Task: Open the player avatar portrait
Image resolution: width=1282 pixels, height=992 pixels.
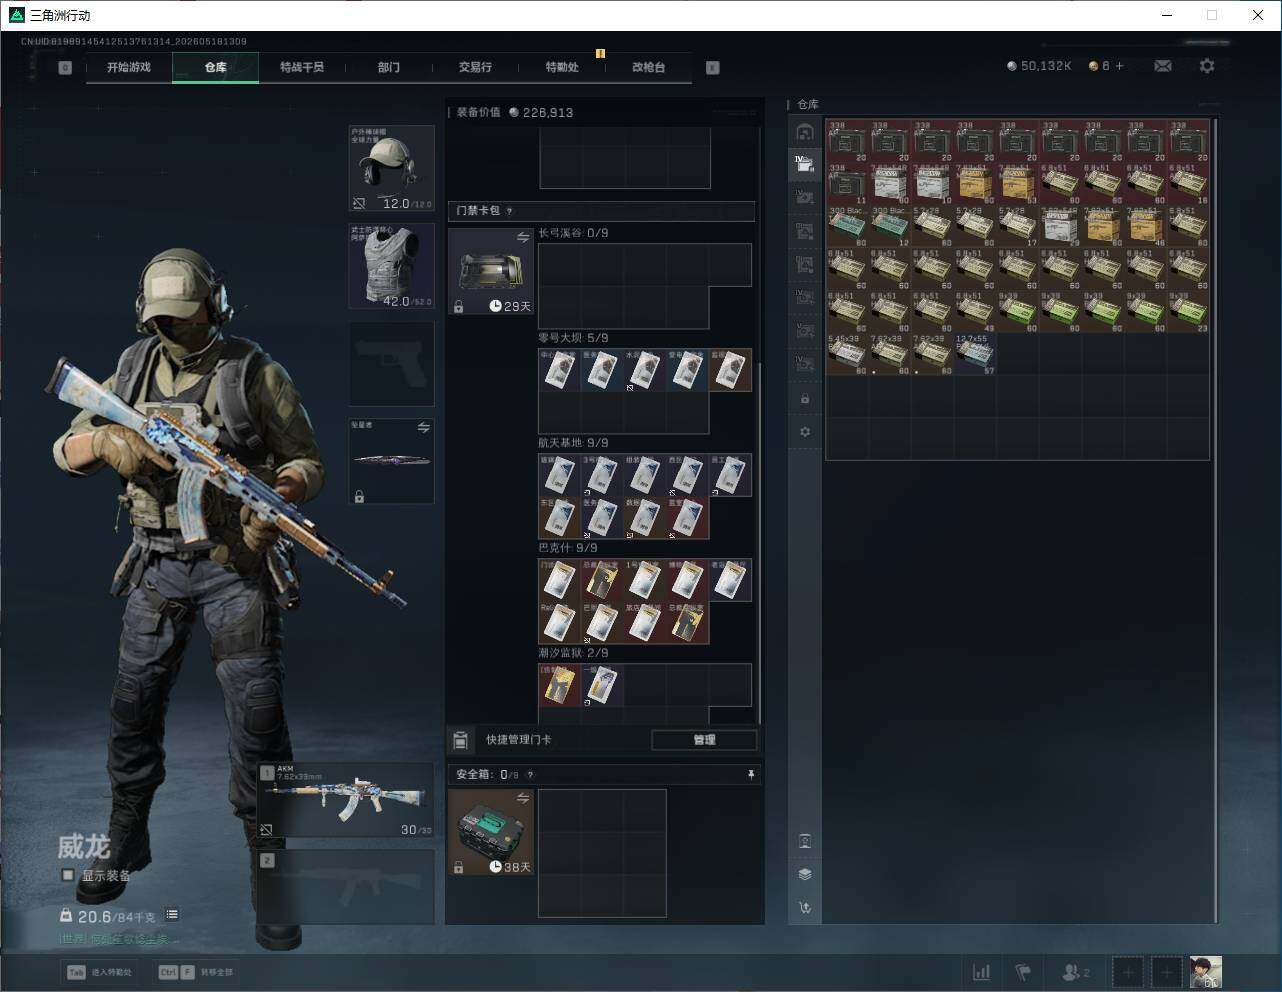Action: coord(1205,971)
